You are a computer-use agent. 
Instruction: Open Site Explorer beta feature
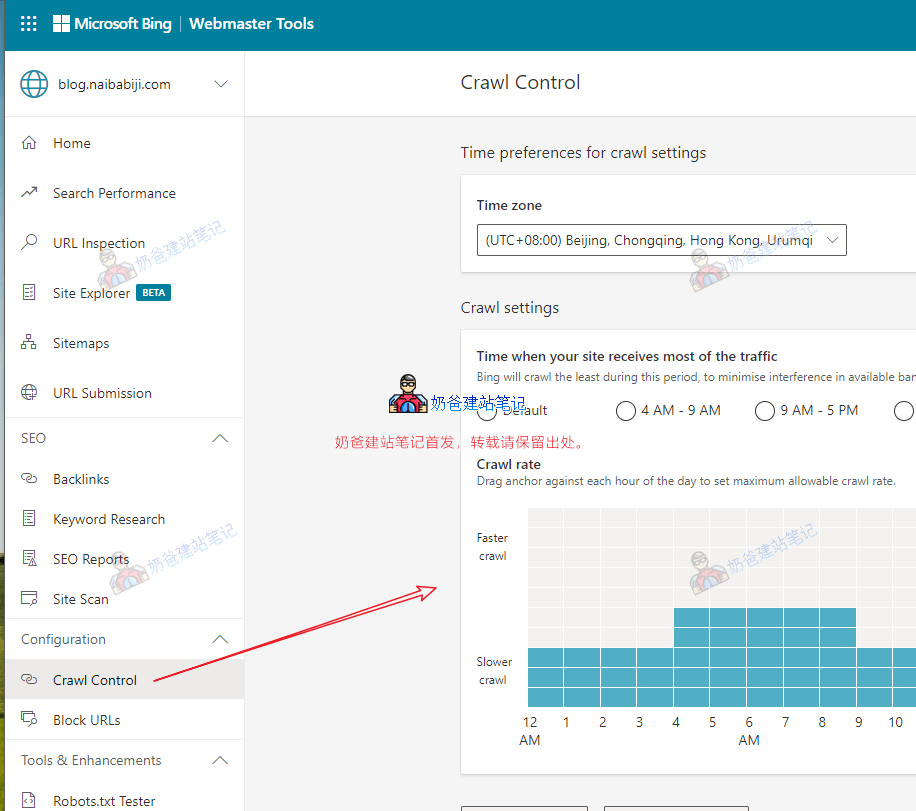(x=91, y=293)
